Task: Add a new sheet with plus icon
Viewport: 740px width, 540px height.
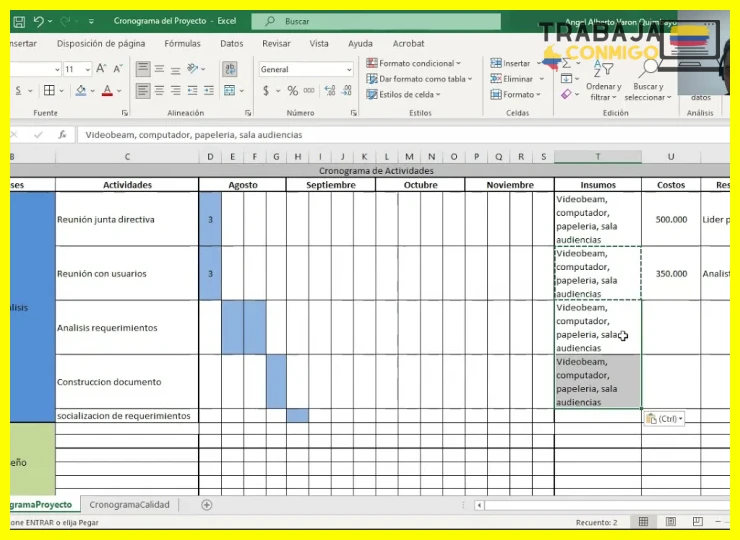Action: tap(206, 505)
